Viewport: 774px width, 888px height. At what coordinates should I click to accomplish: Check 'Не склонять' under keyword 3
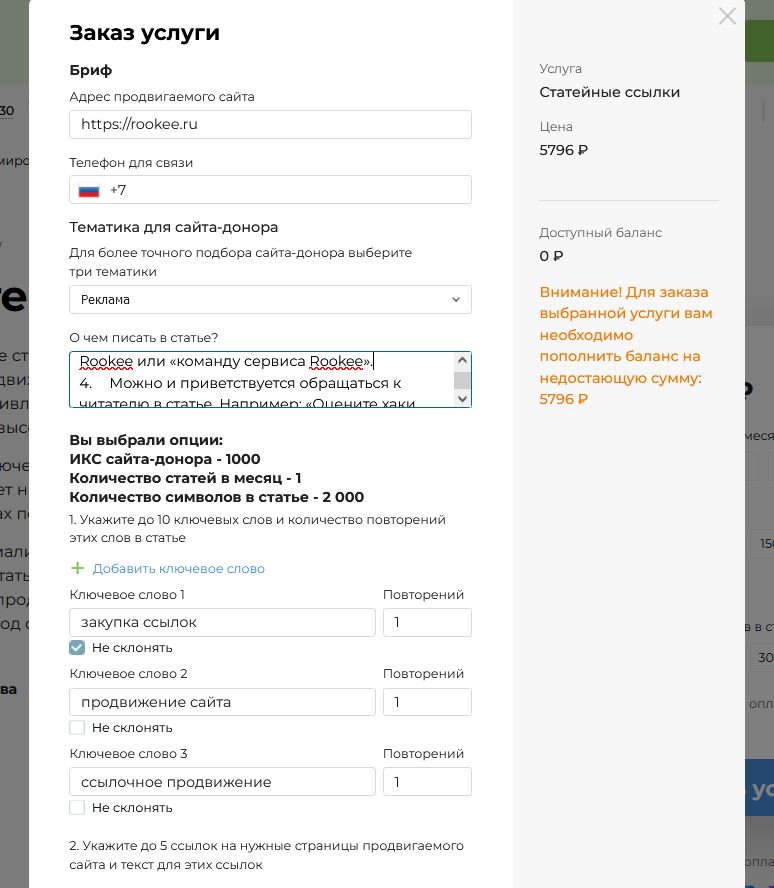77,807
